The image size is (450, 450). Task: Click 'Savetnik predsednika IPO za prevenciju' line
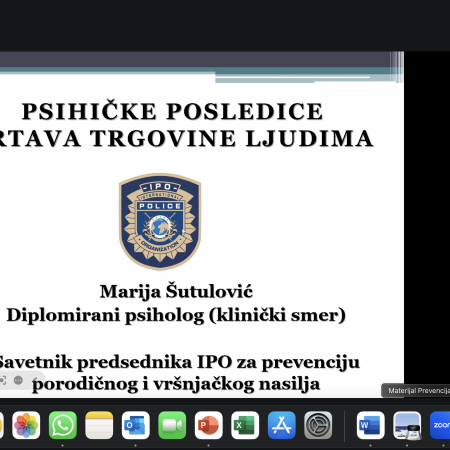click(x=179, y=362)
